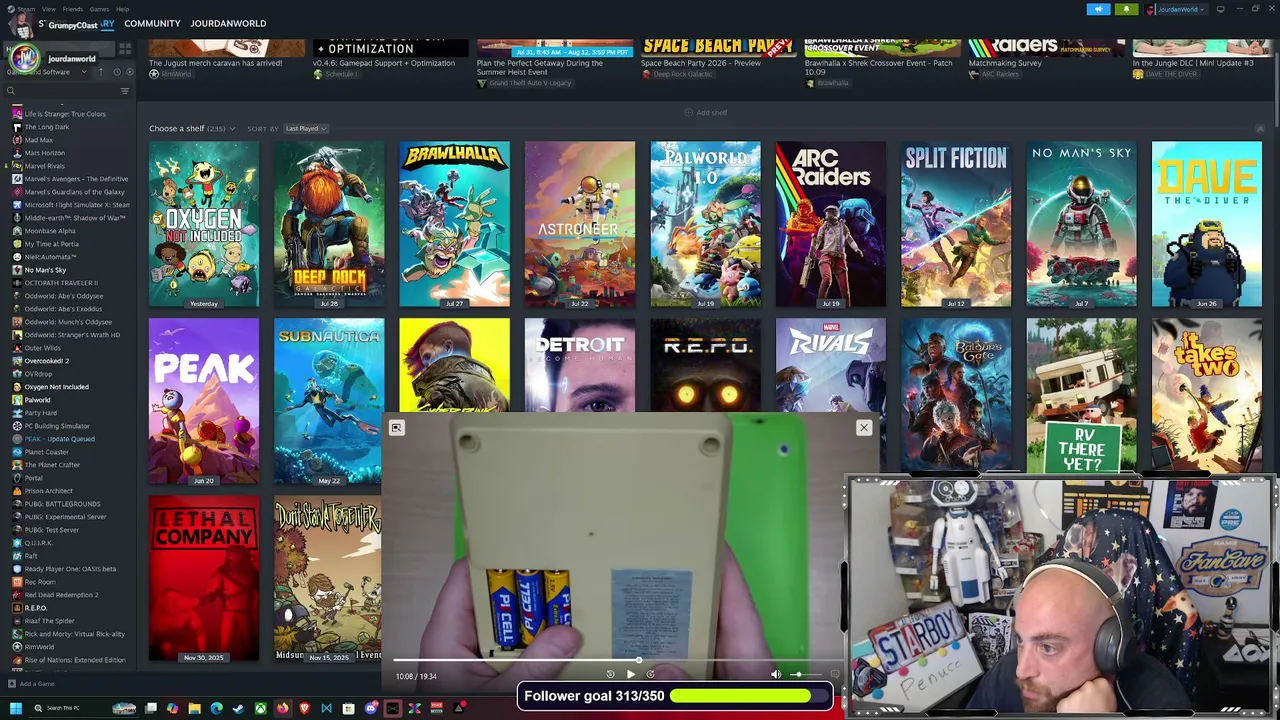Open the JOURDANWORLD profile tab

[228, 23]
